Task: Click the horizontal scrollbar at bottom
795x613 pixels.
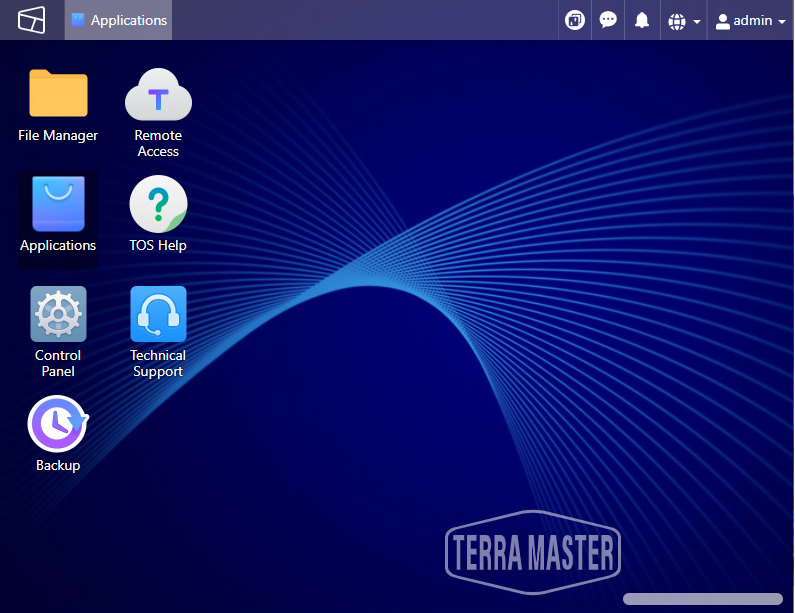Action: [x=703, y=599]
